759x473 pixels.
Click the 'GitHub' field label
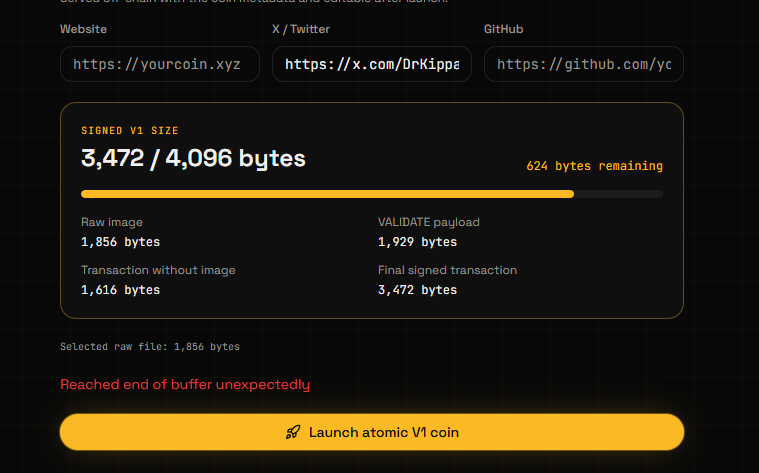(503, 29)
